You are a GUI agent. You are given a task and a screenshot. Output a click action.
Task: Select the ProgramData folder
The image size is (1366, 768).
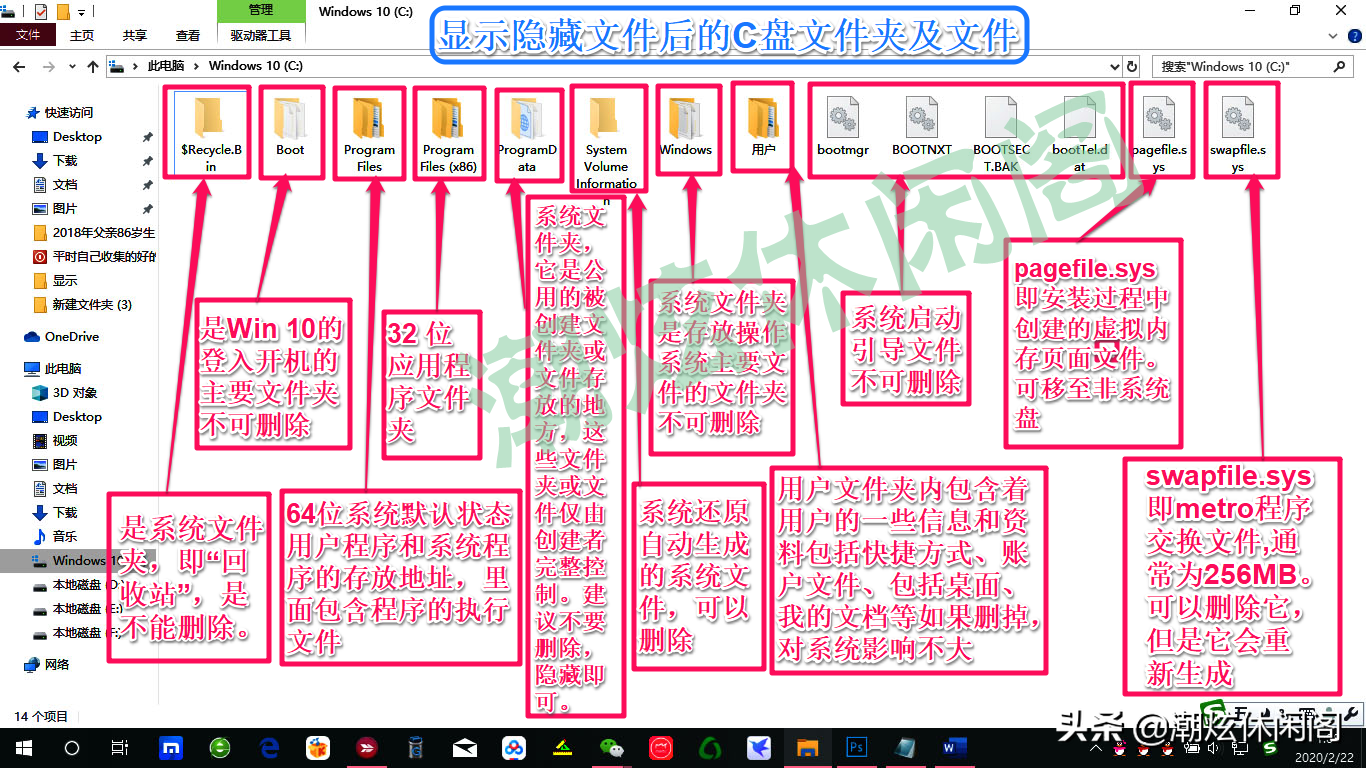527,133
